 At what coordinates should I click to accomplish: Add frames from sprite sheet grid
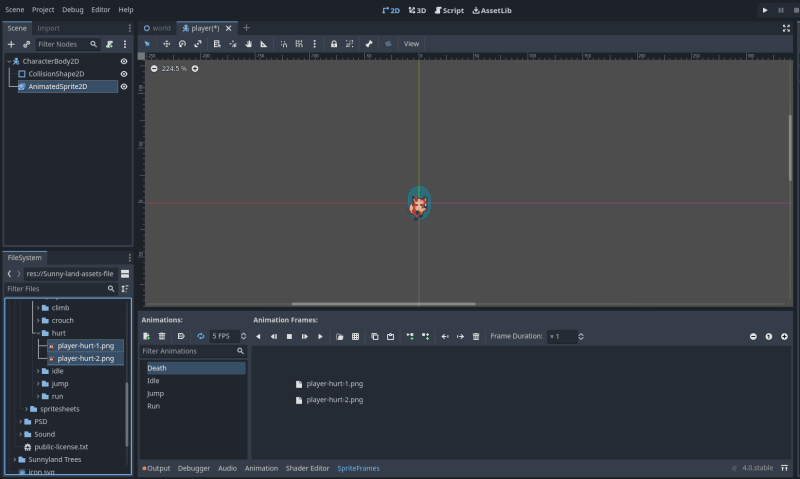[356, 337]
